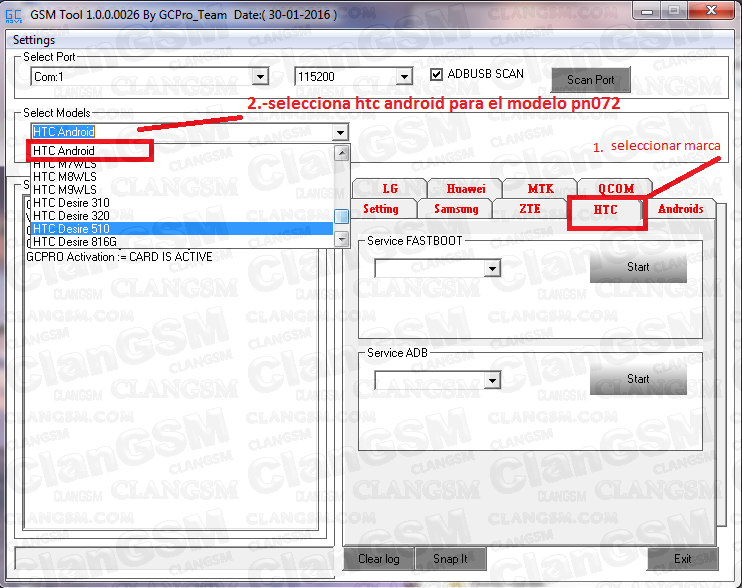Click Start in Service ADB group
The height and width of the screenshot is (588, 742).
coord(638,379)
